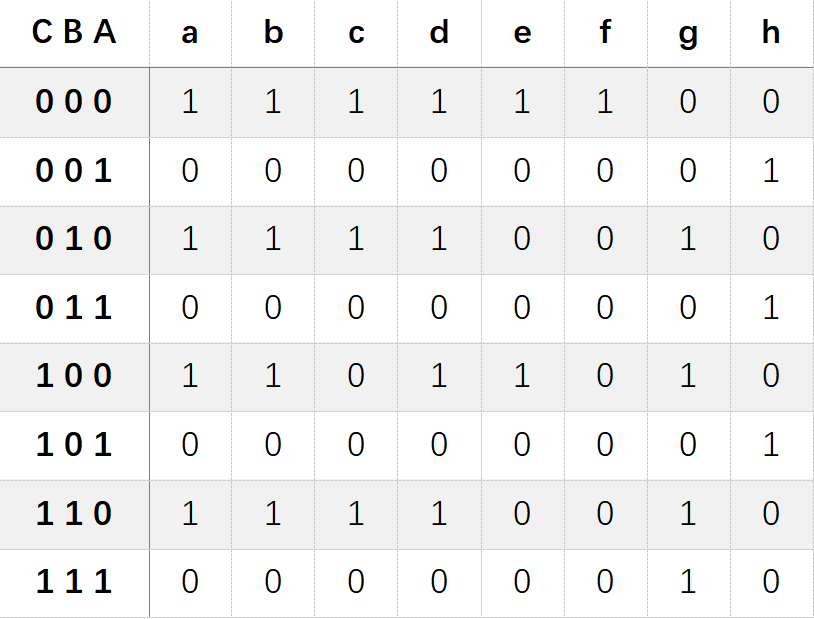
Task: Click the h cell in row 0 0 1
Action: coord(771,170)
